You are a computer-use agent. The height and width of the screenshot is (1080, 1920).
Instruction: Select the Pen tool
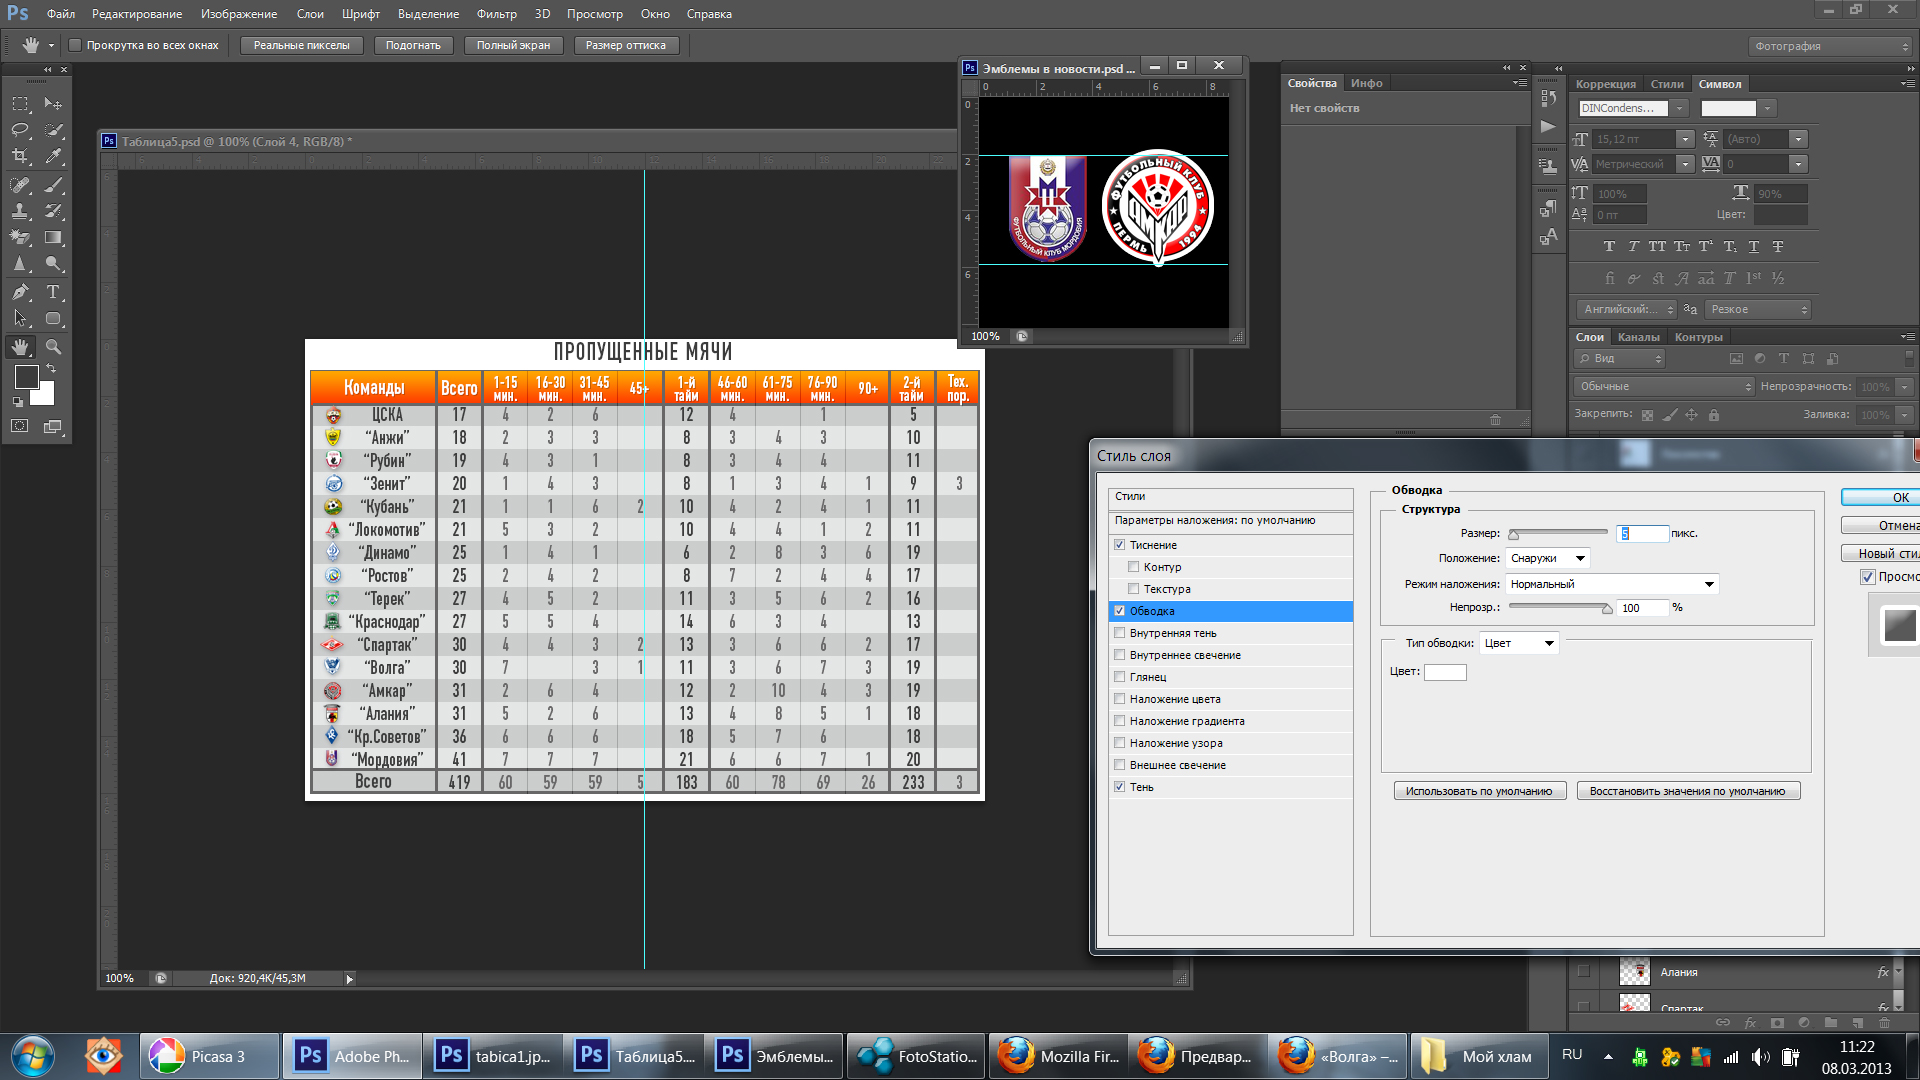(20, 292)
